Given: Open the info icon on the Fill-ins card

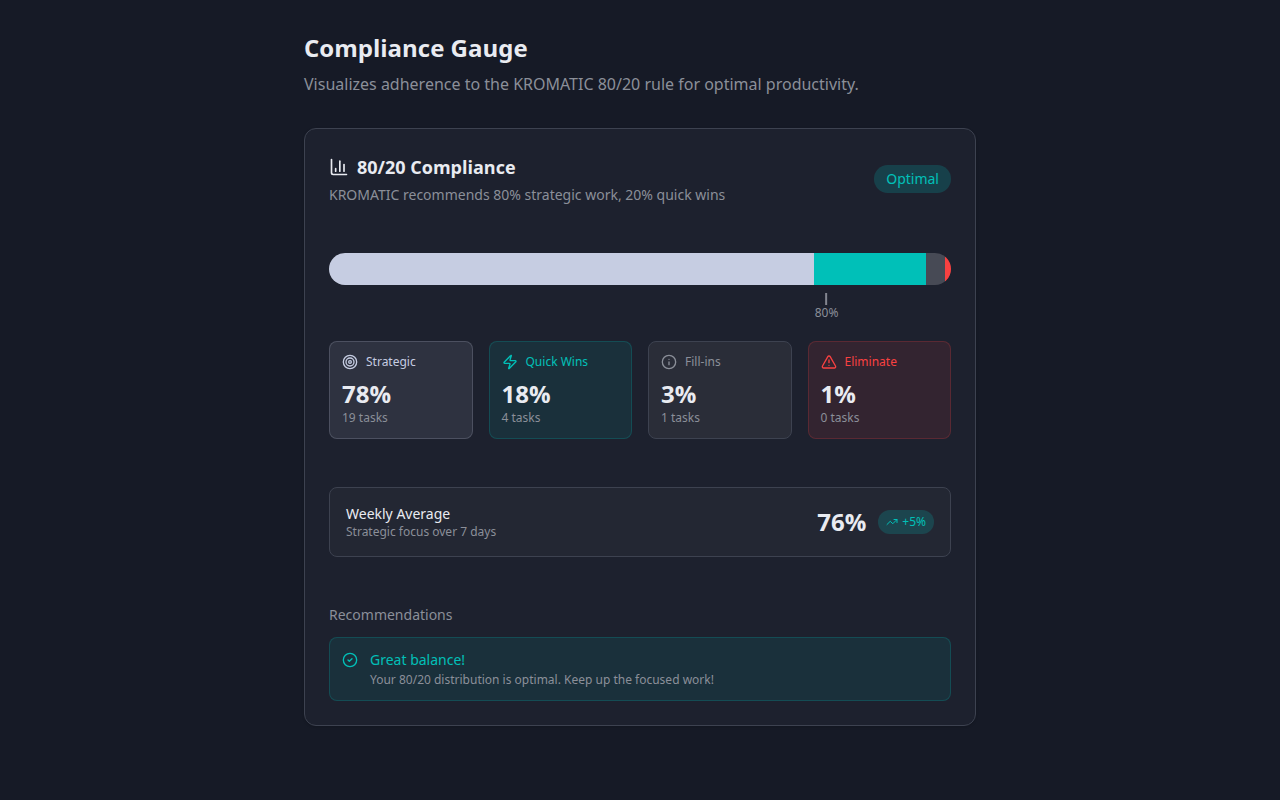Looking at the screenshot, I should (x=668, y=361).
